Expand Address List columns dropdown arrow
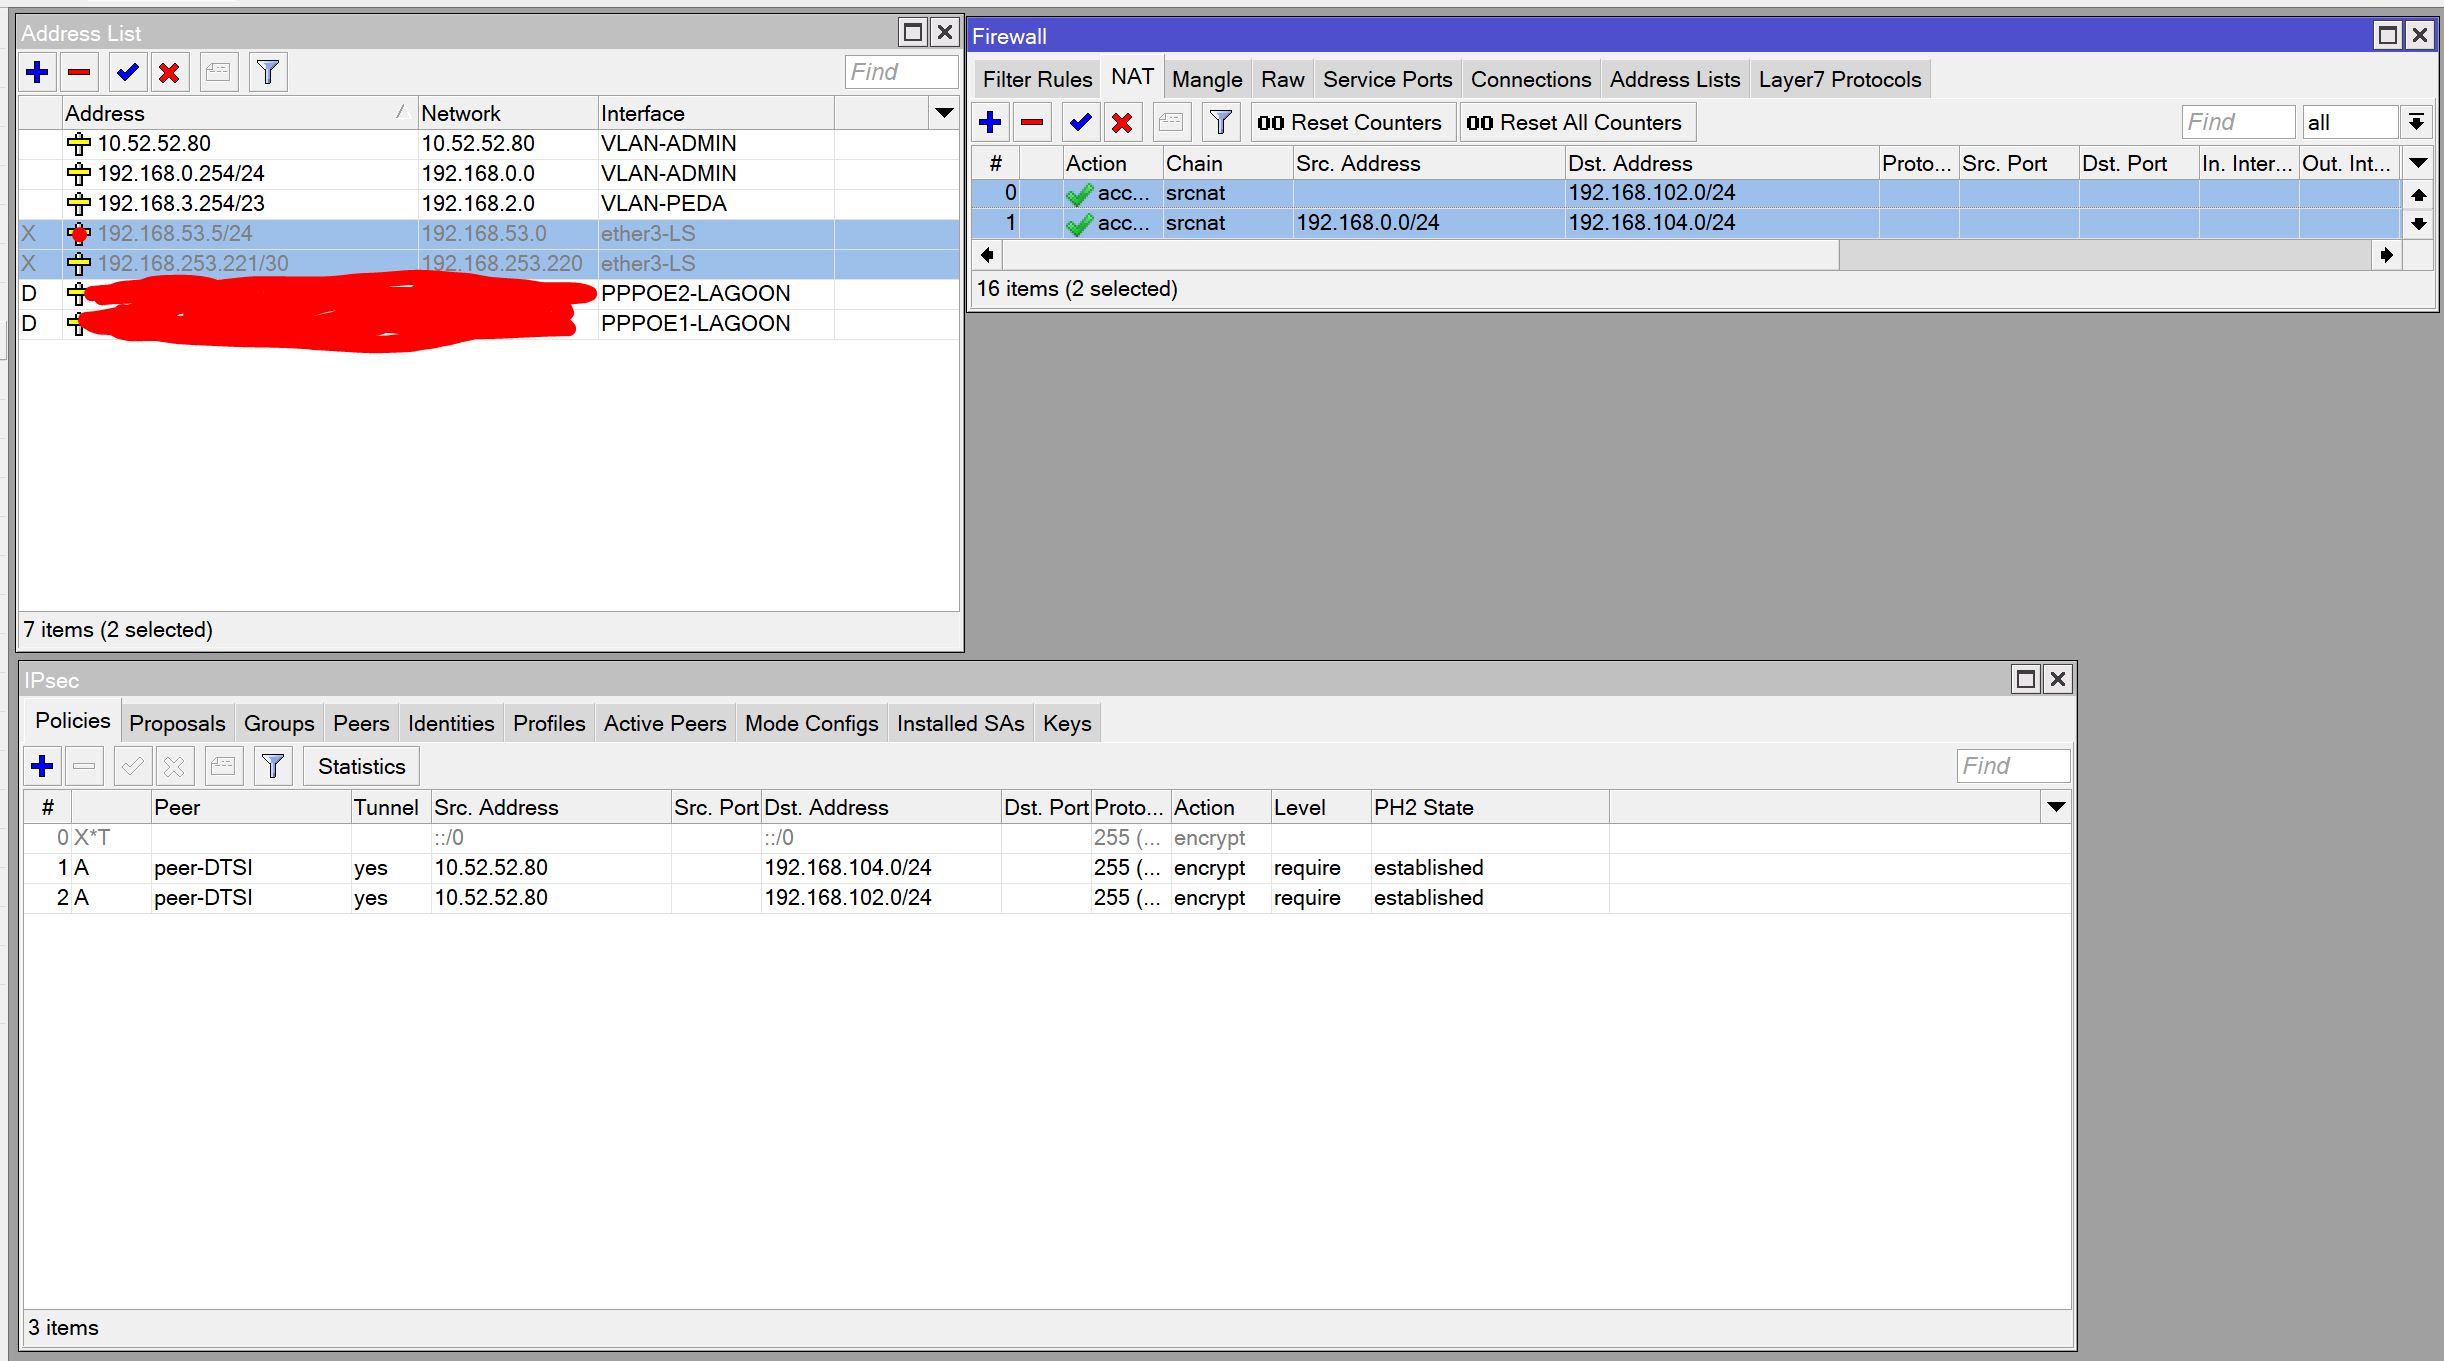 click(944, 113)
